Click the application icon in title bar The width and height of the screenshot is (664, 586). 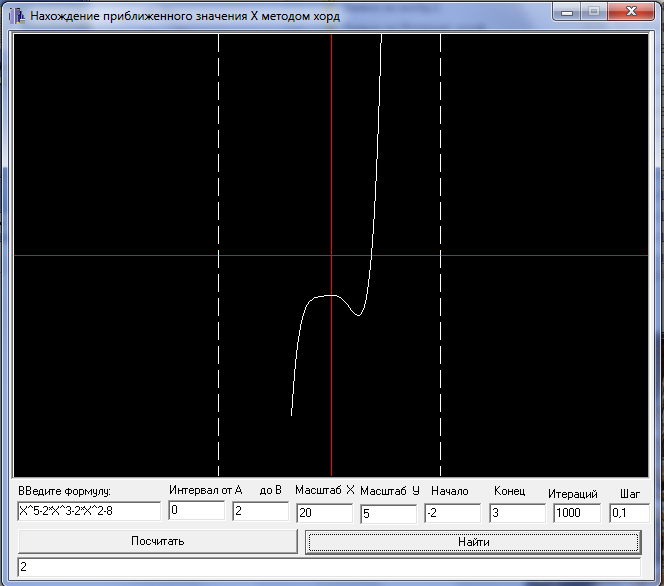tap(17, 16)
